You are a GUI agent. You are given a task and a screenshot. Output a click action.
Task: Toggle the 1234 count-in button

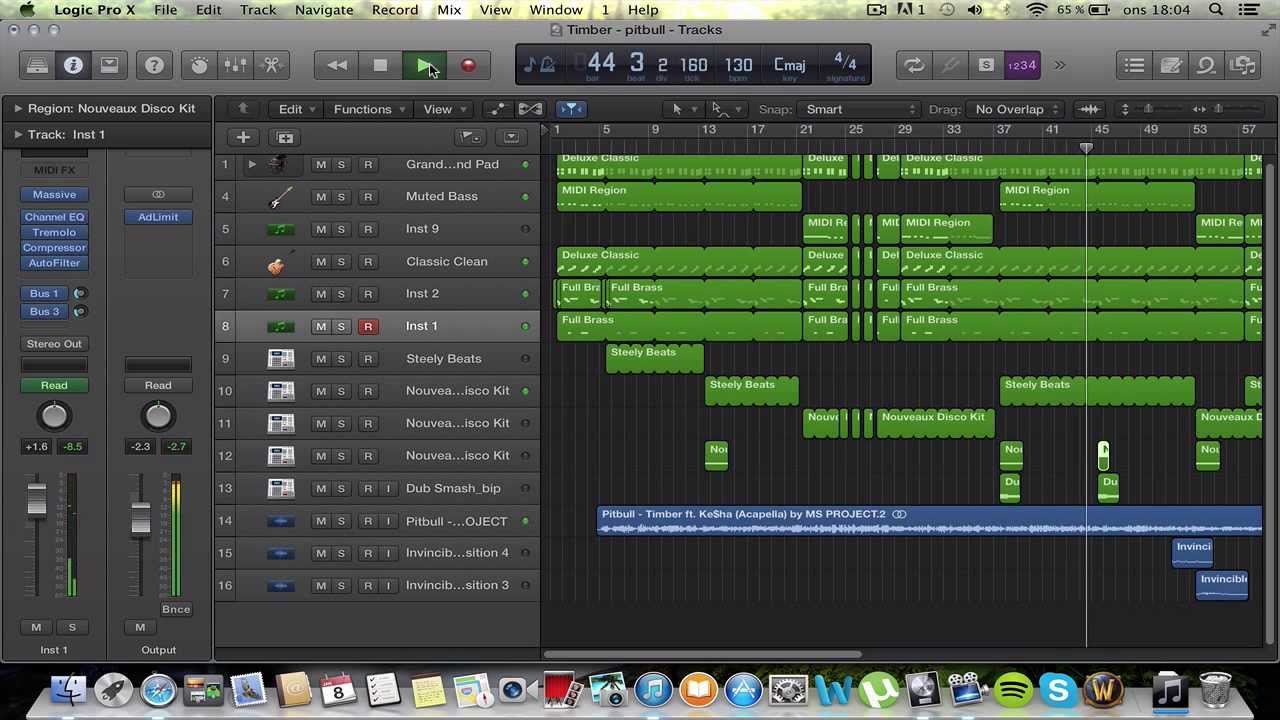click(x=1022, y=65)
